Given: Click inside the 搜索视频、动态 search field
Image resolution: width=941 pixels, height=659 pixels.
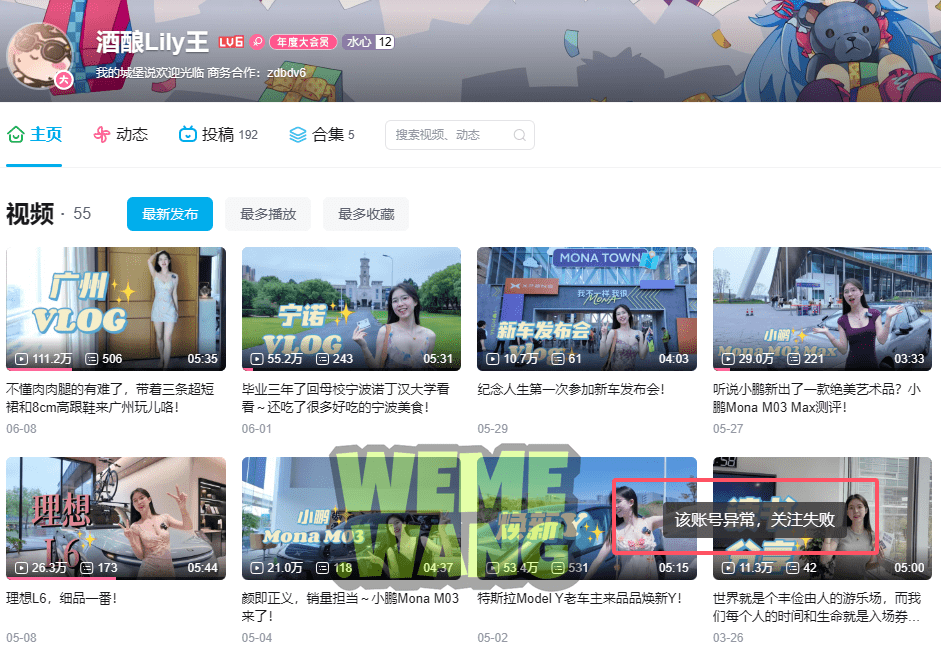Looking at the screenshot, I should coord(450,134).
